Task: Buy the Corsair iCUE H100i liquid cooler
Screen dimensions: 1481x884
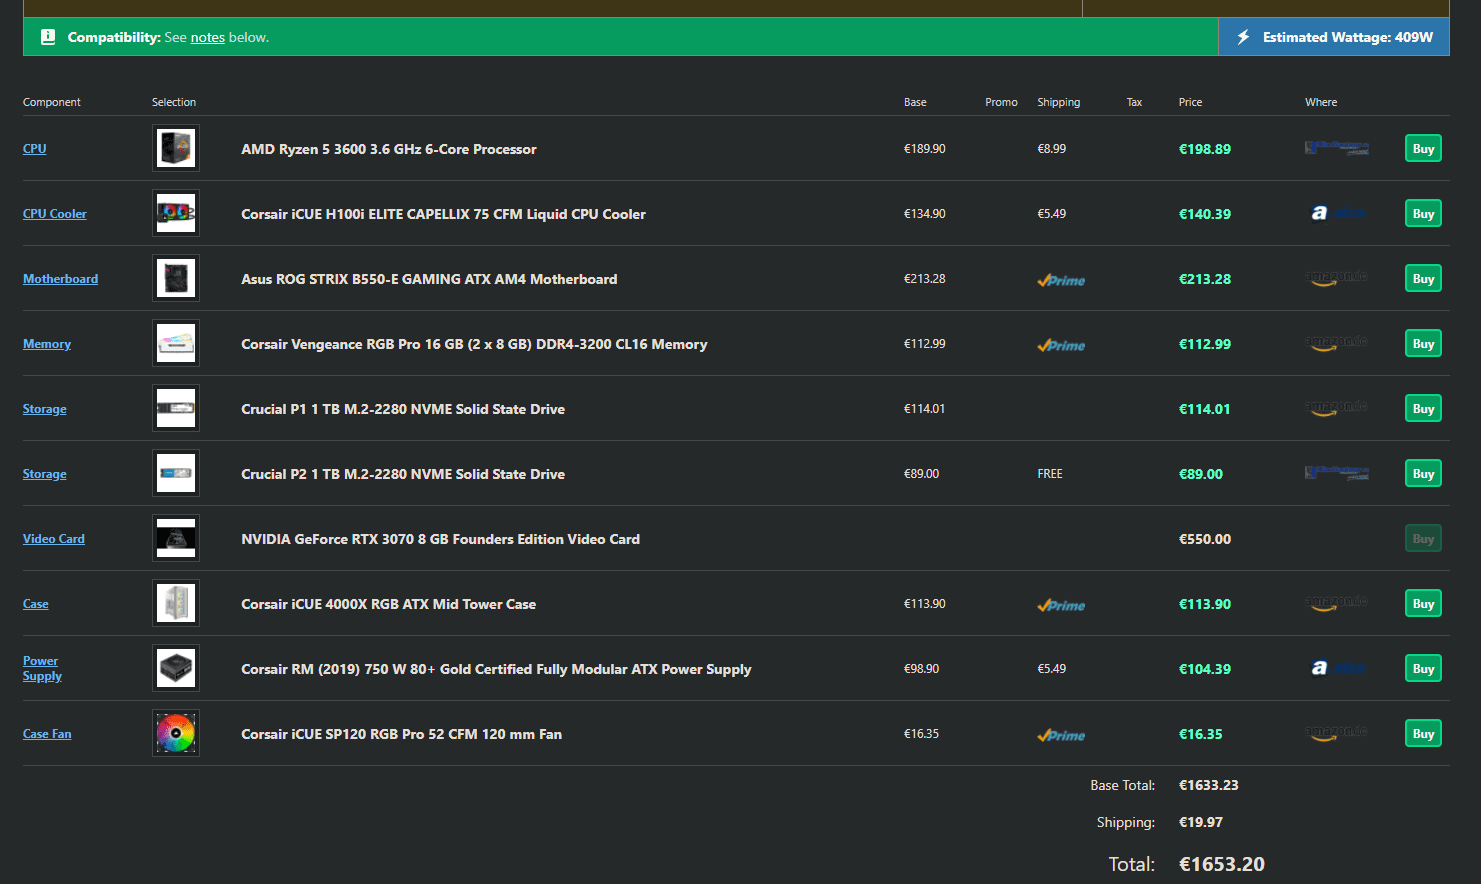Action: coord(1423,213)
